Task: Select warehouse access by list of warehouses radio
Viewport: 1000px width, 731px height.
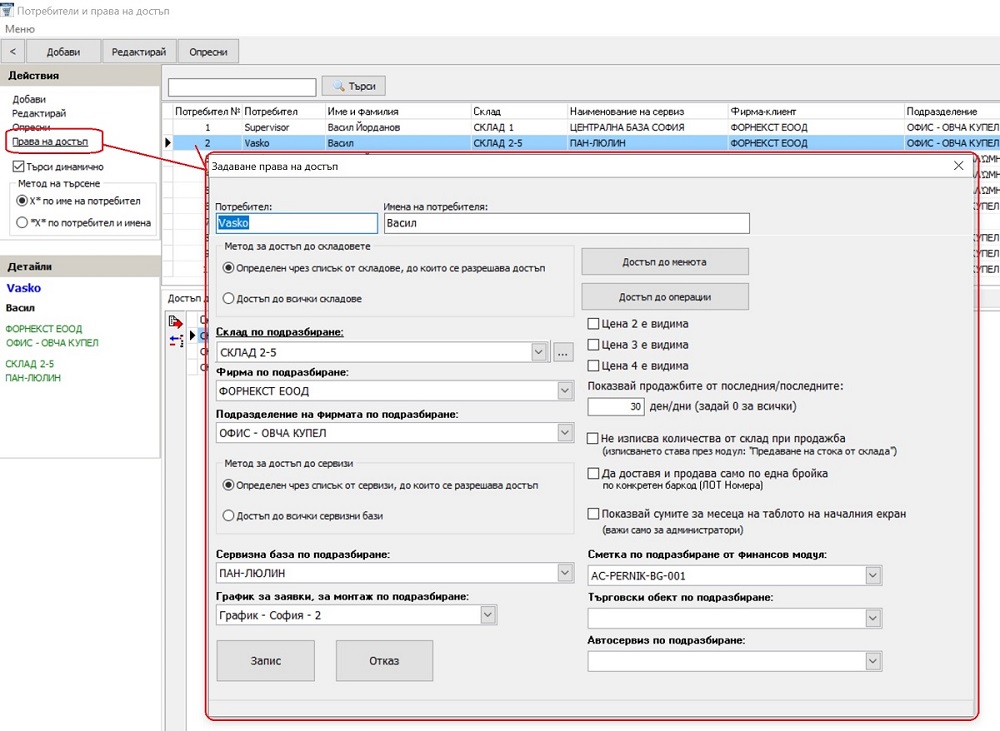Action: (x=228, y=268)
